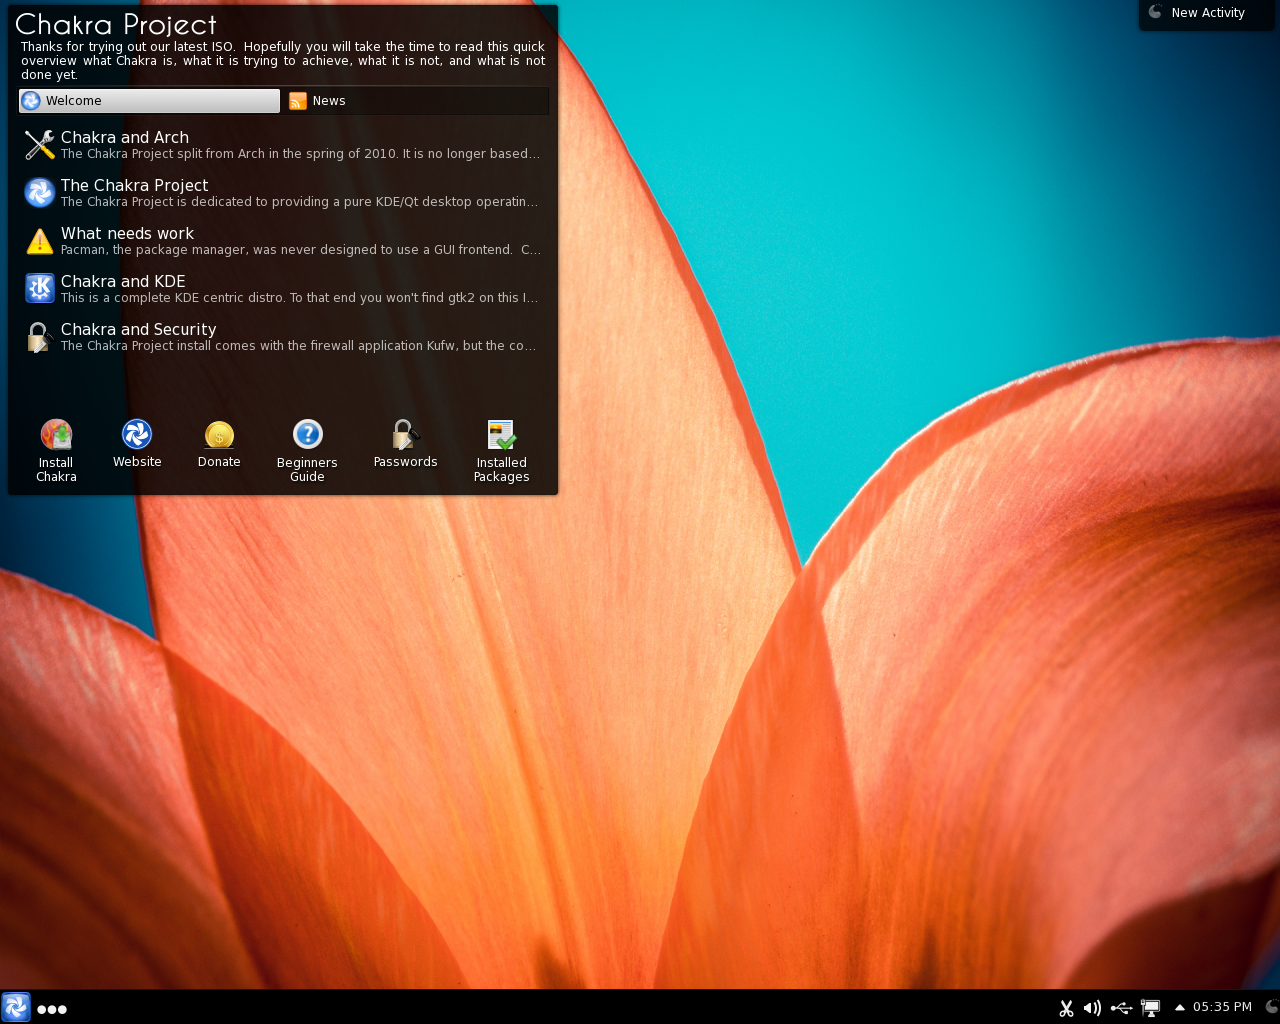Read the What needs work entry

click(x=282, y=241)
